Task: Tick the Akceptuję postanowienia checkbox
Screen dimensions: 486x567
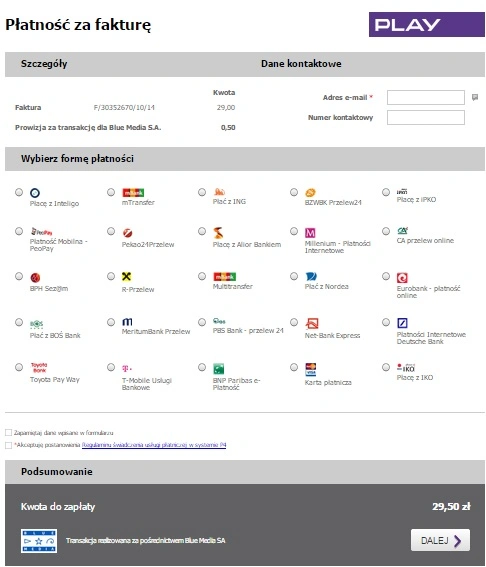Action: (x=8, y=445)
